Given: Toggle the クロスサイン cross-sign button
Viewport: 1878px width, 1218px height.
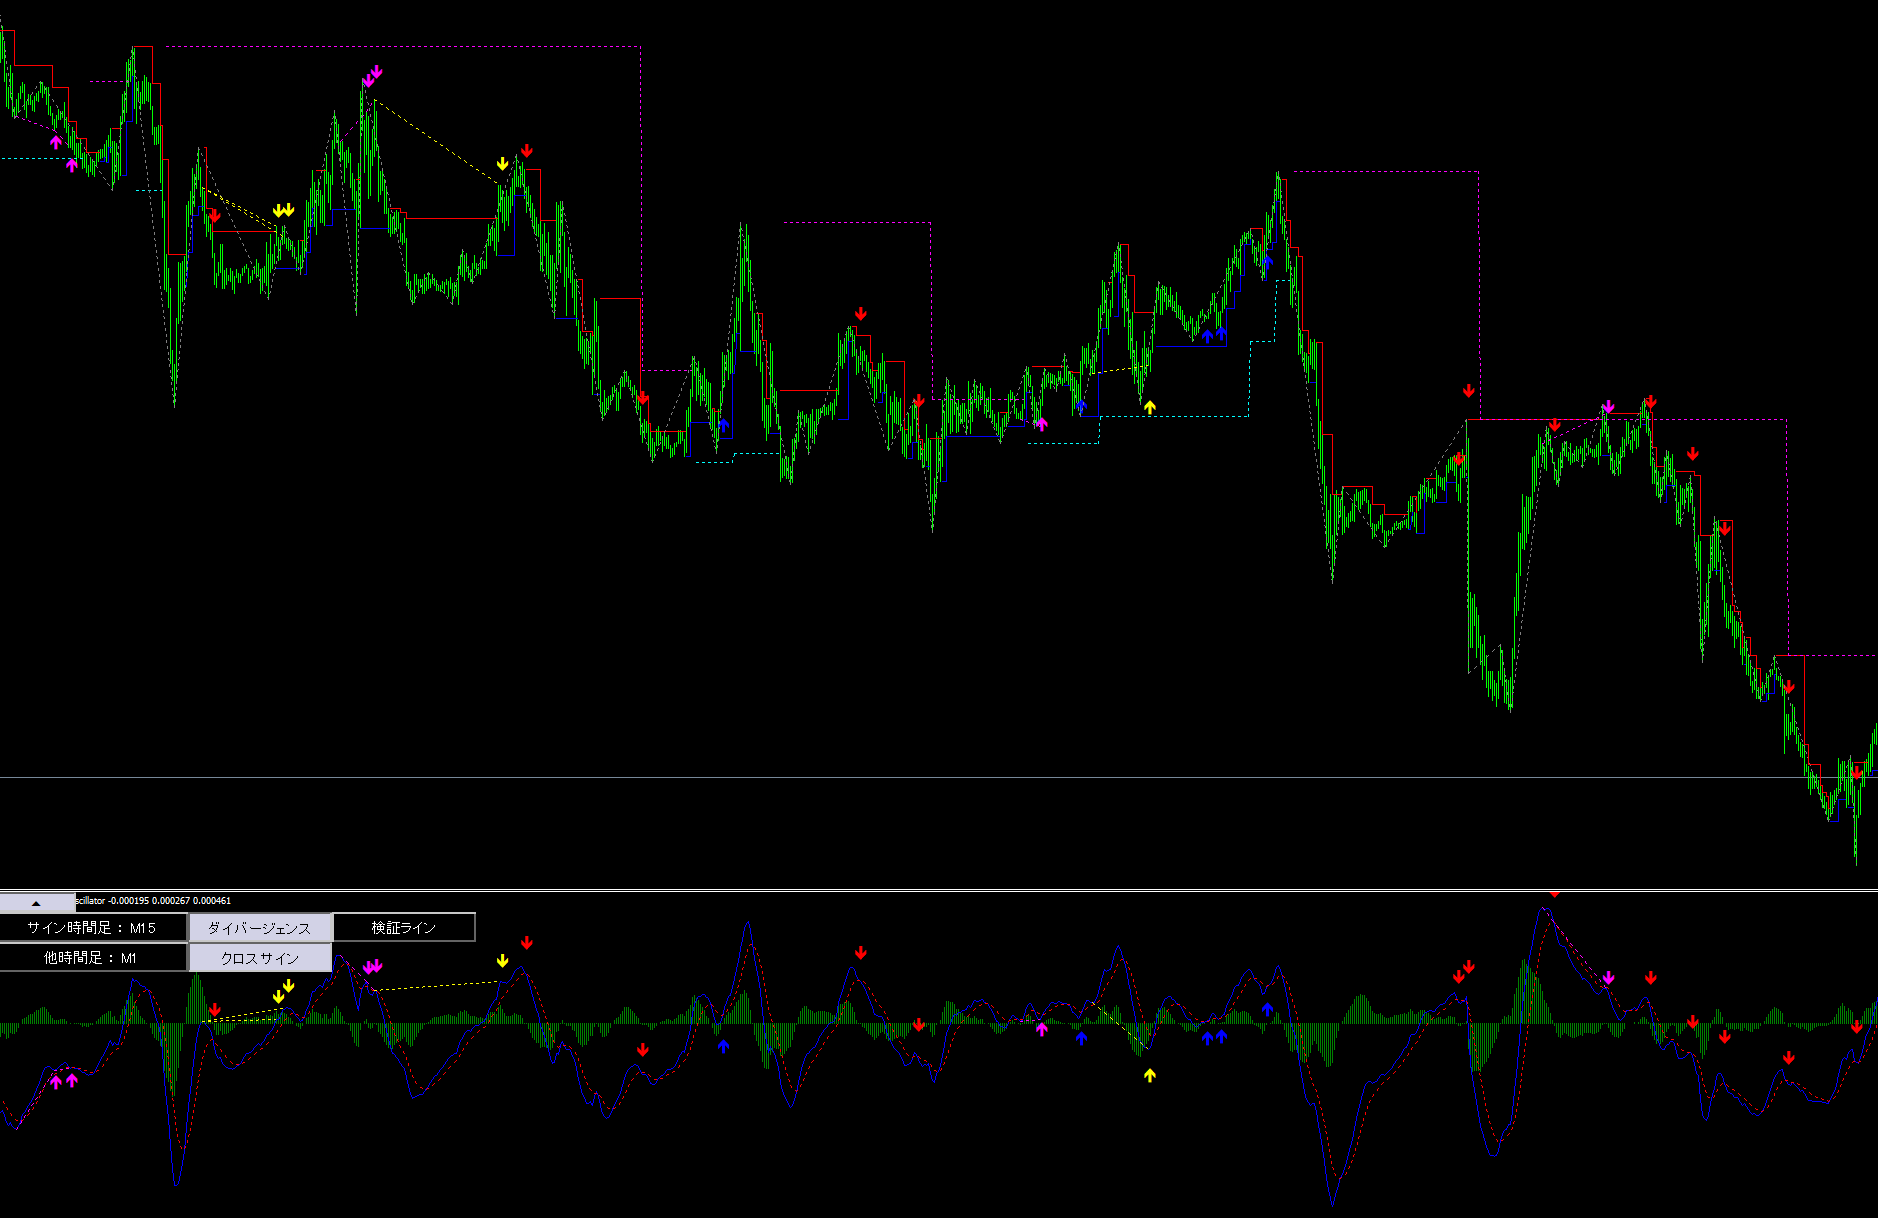Looking at the screenshot, I should (260, 958).
